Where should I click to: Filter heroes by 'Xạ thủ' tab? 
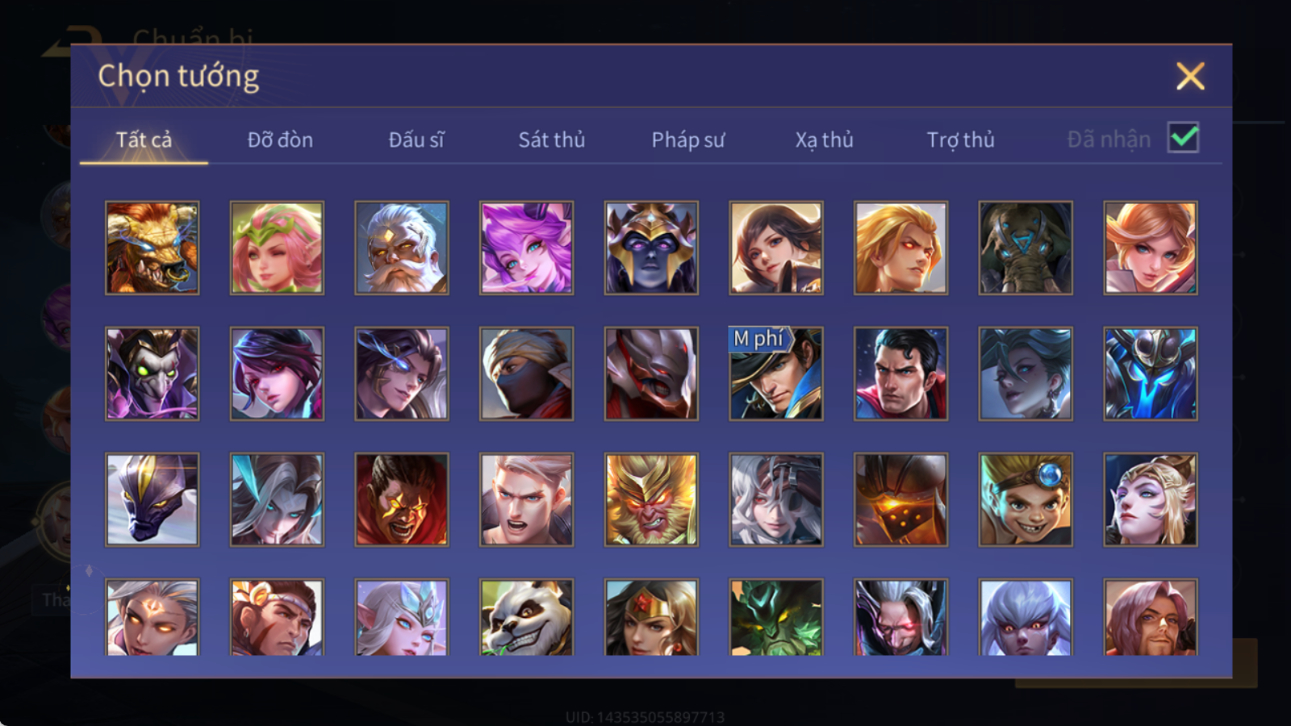coord(824,140)
